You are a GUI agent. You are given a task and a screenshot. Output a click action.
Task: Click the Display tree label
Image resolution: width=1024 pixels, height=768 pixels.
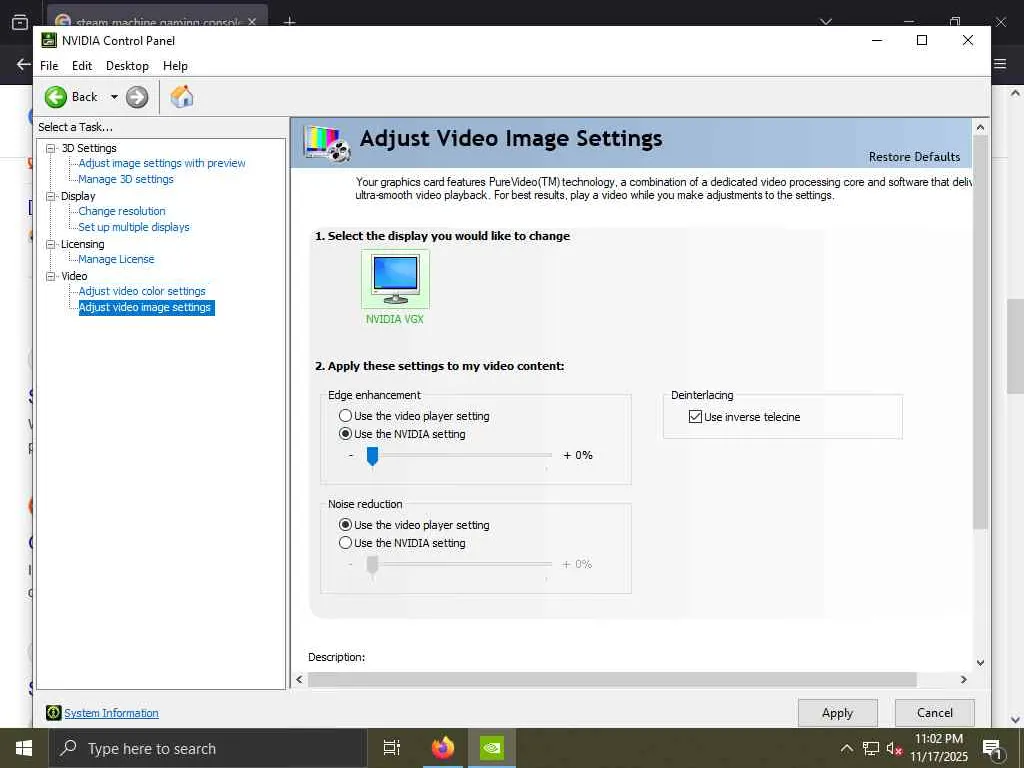pyautogui.click(x=78, y=196)
